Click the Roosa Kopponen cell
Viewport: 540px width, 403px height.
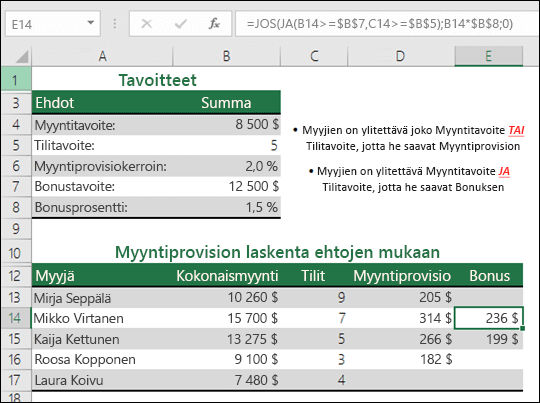pos(102,360)
